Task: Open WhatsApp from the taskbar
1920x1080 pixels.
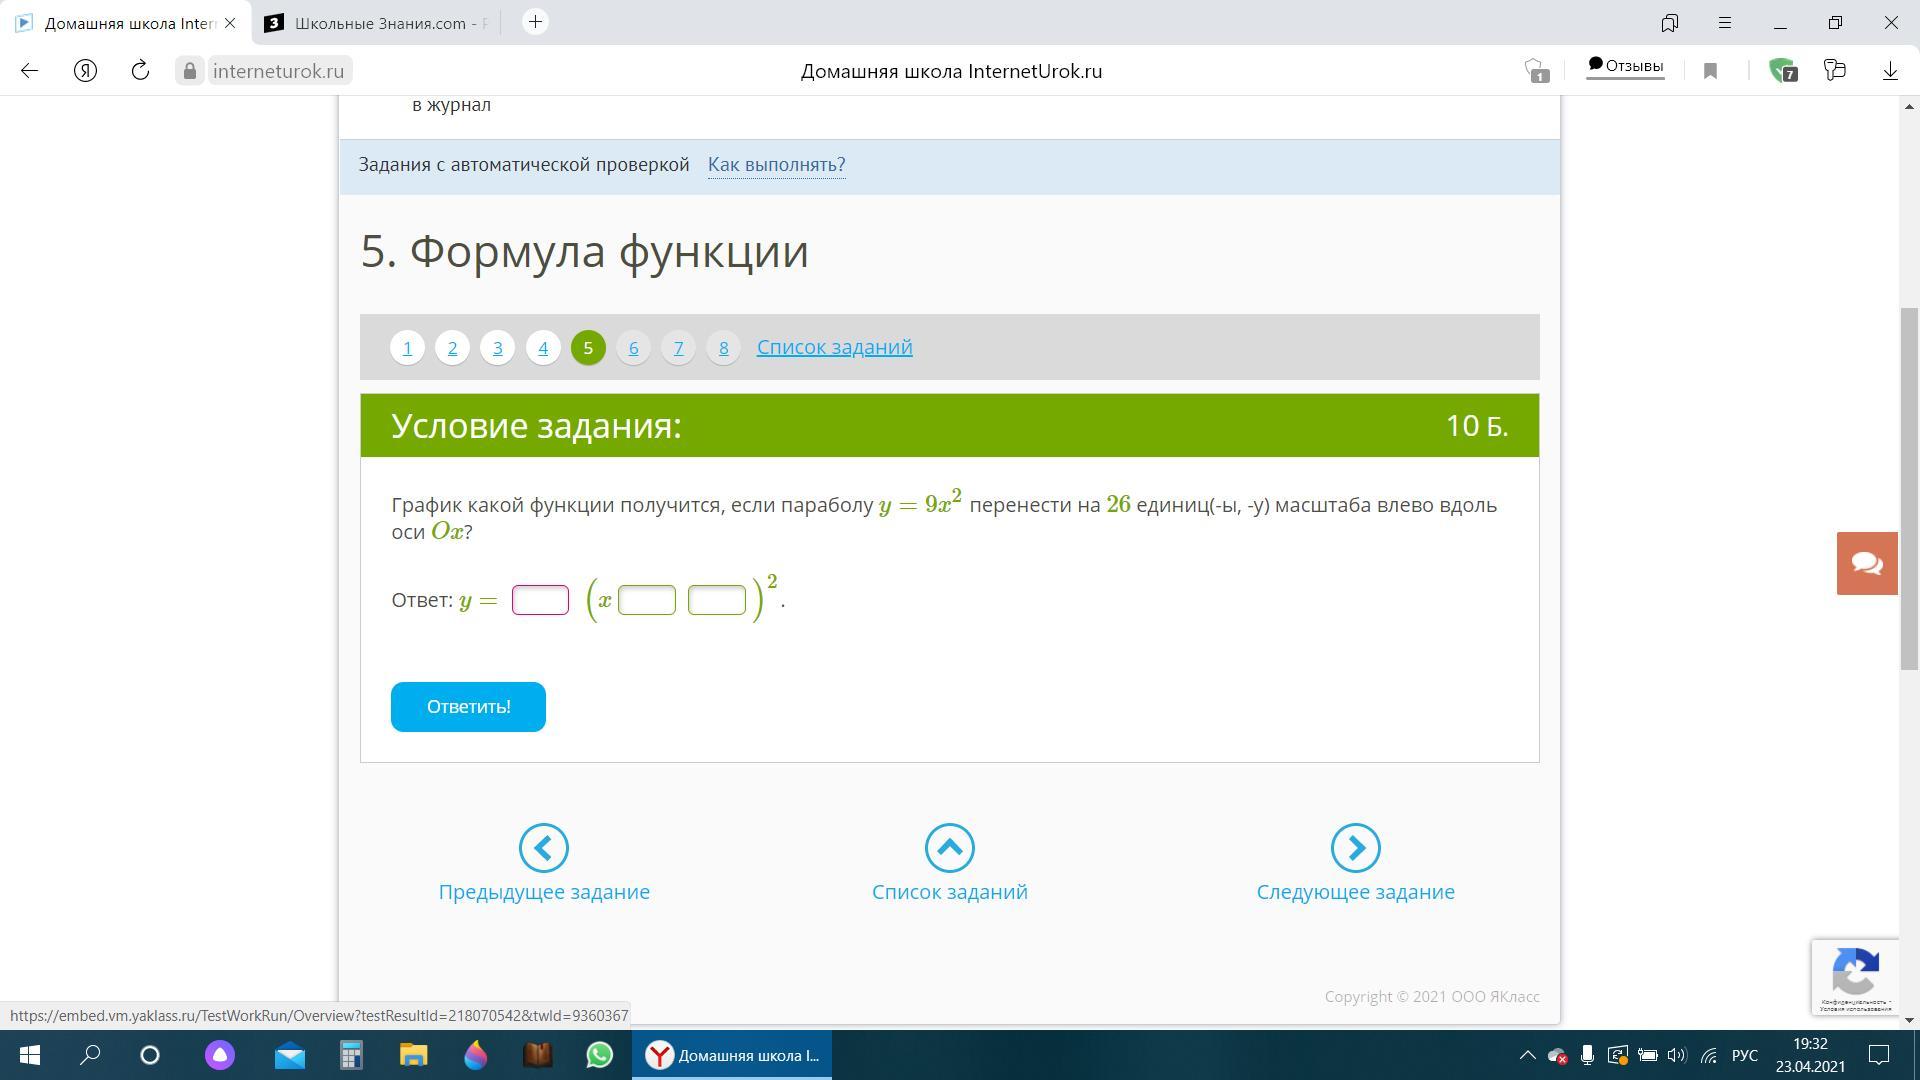Action: (x=599, y=1055)
